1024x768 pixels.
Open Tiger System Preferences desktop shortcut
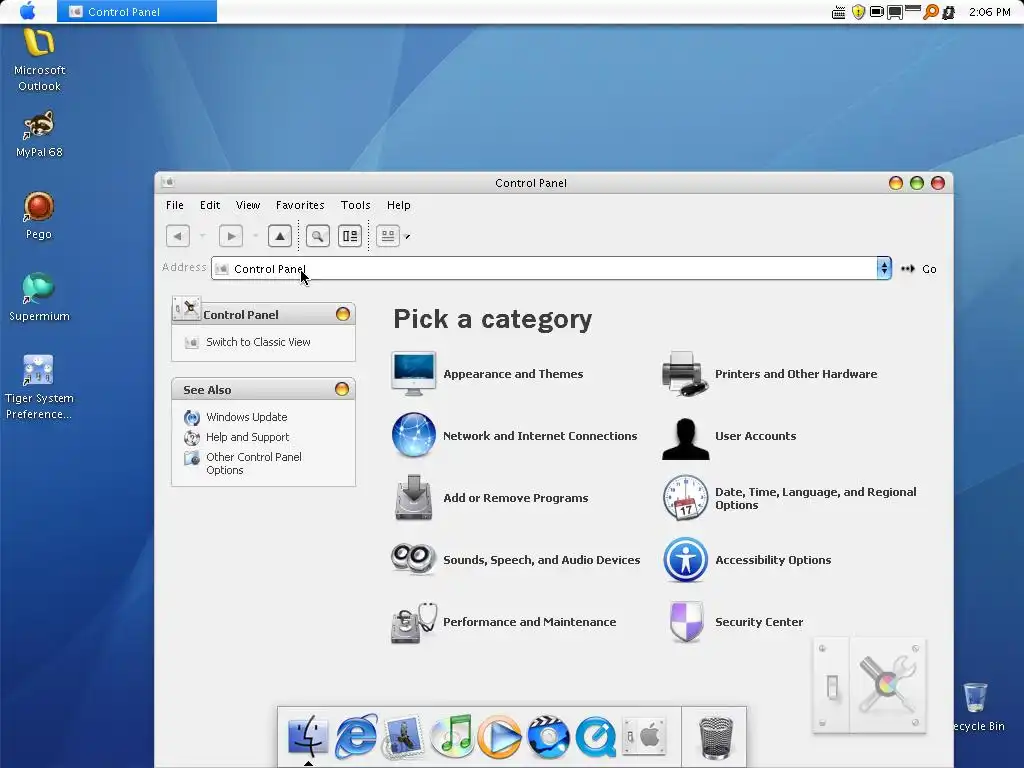[x=39, y=387]
